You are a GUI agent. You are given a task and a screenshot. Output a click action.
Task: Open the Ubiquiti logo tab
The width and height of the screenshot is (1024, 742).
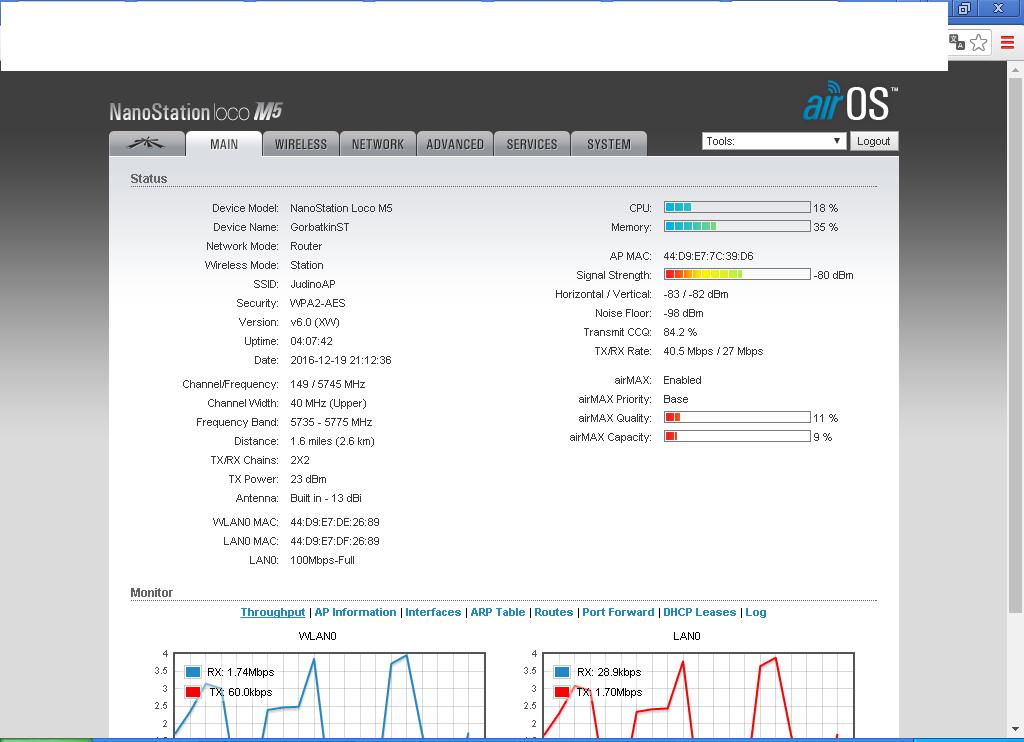[147, 144]
